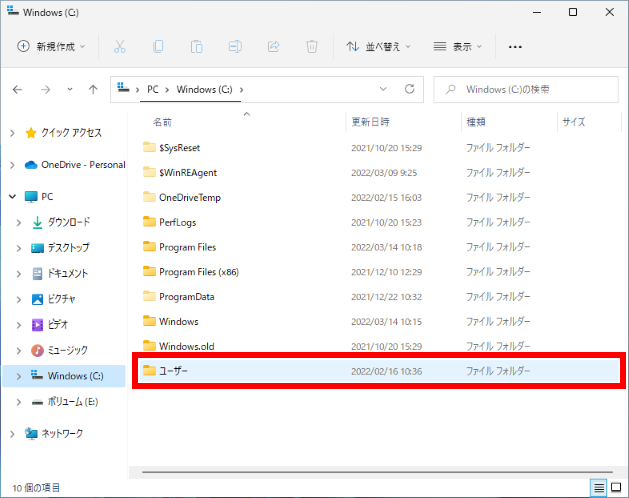The image size is (629, 498).
Task: Click the date 2022/03/14 10:15
Action: pos(387,322)
